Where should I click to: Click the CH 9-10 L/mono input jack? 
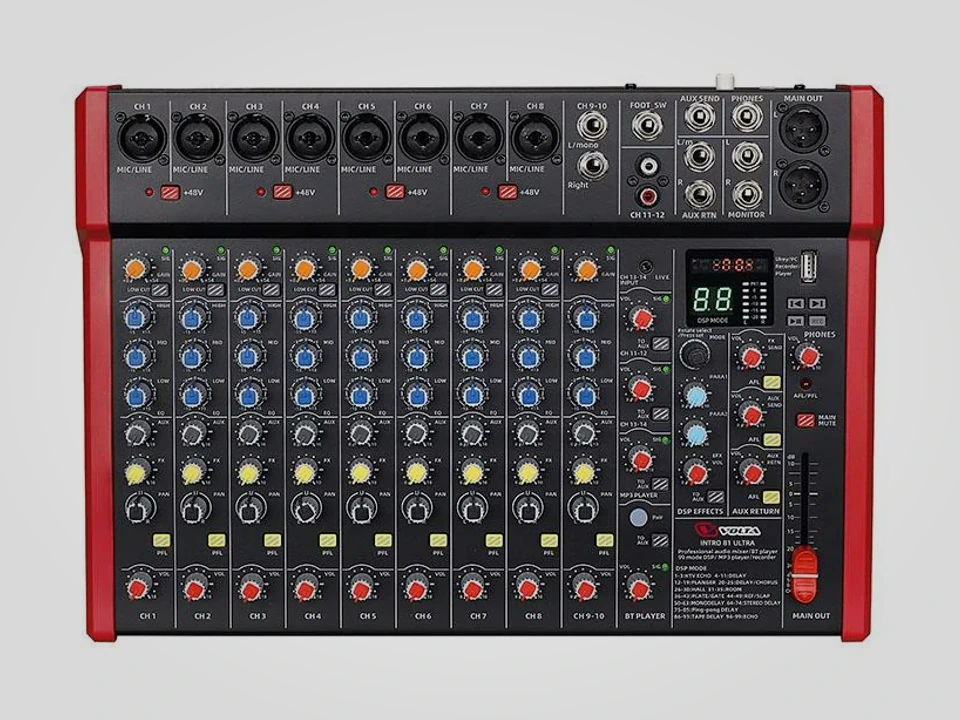pyautogui.click(x=592, y=127)
